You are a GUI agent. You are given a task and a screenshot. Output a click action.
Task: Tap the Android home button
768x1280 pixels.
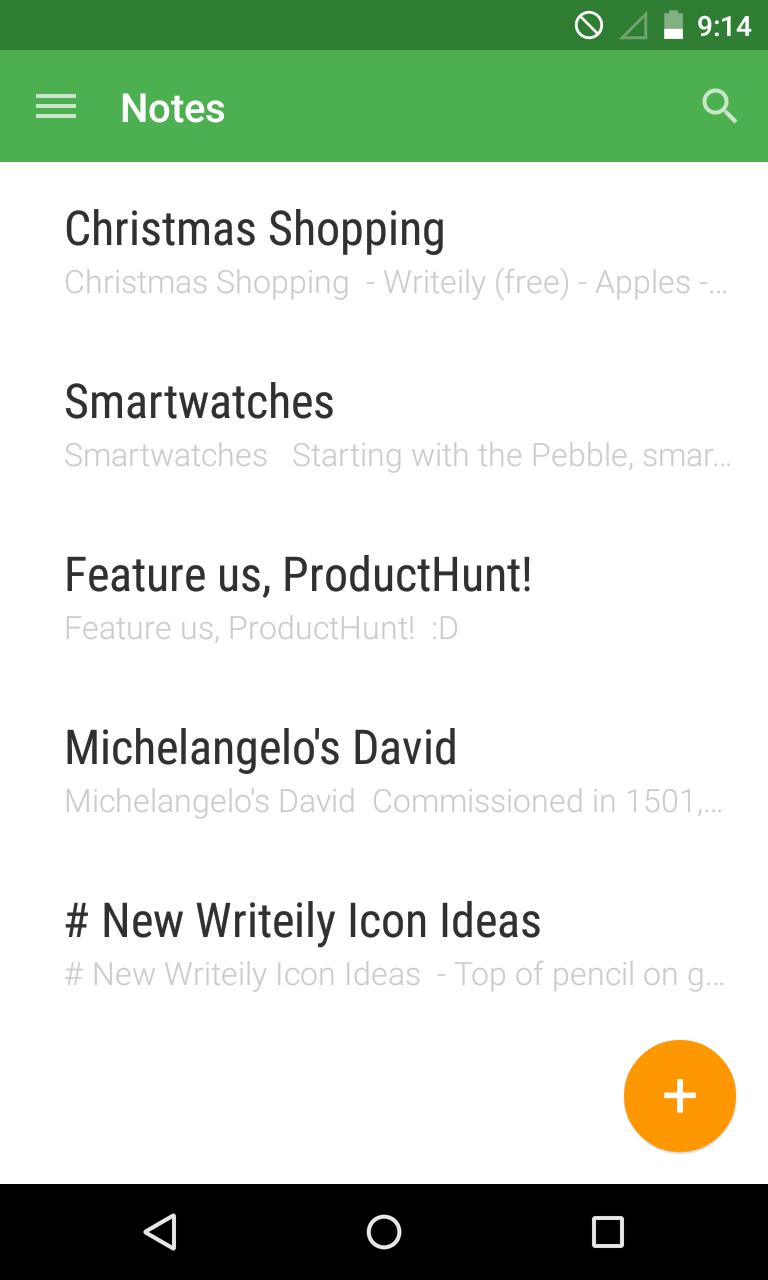tap(384, 1231)
